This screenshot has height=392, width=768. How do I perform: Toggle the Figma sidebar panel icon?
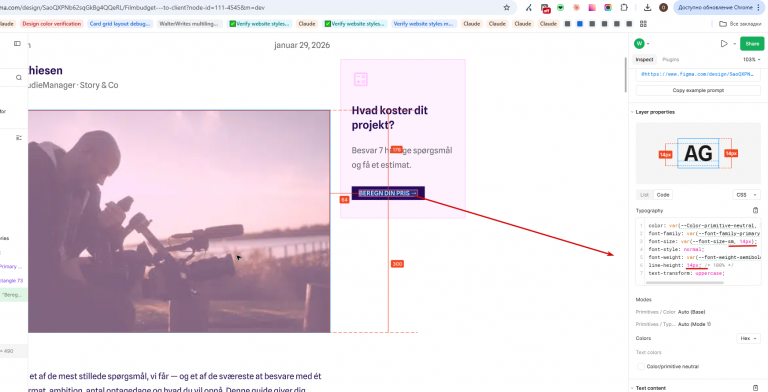(x=17, y=44)
